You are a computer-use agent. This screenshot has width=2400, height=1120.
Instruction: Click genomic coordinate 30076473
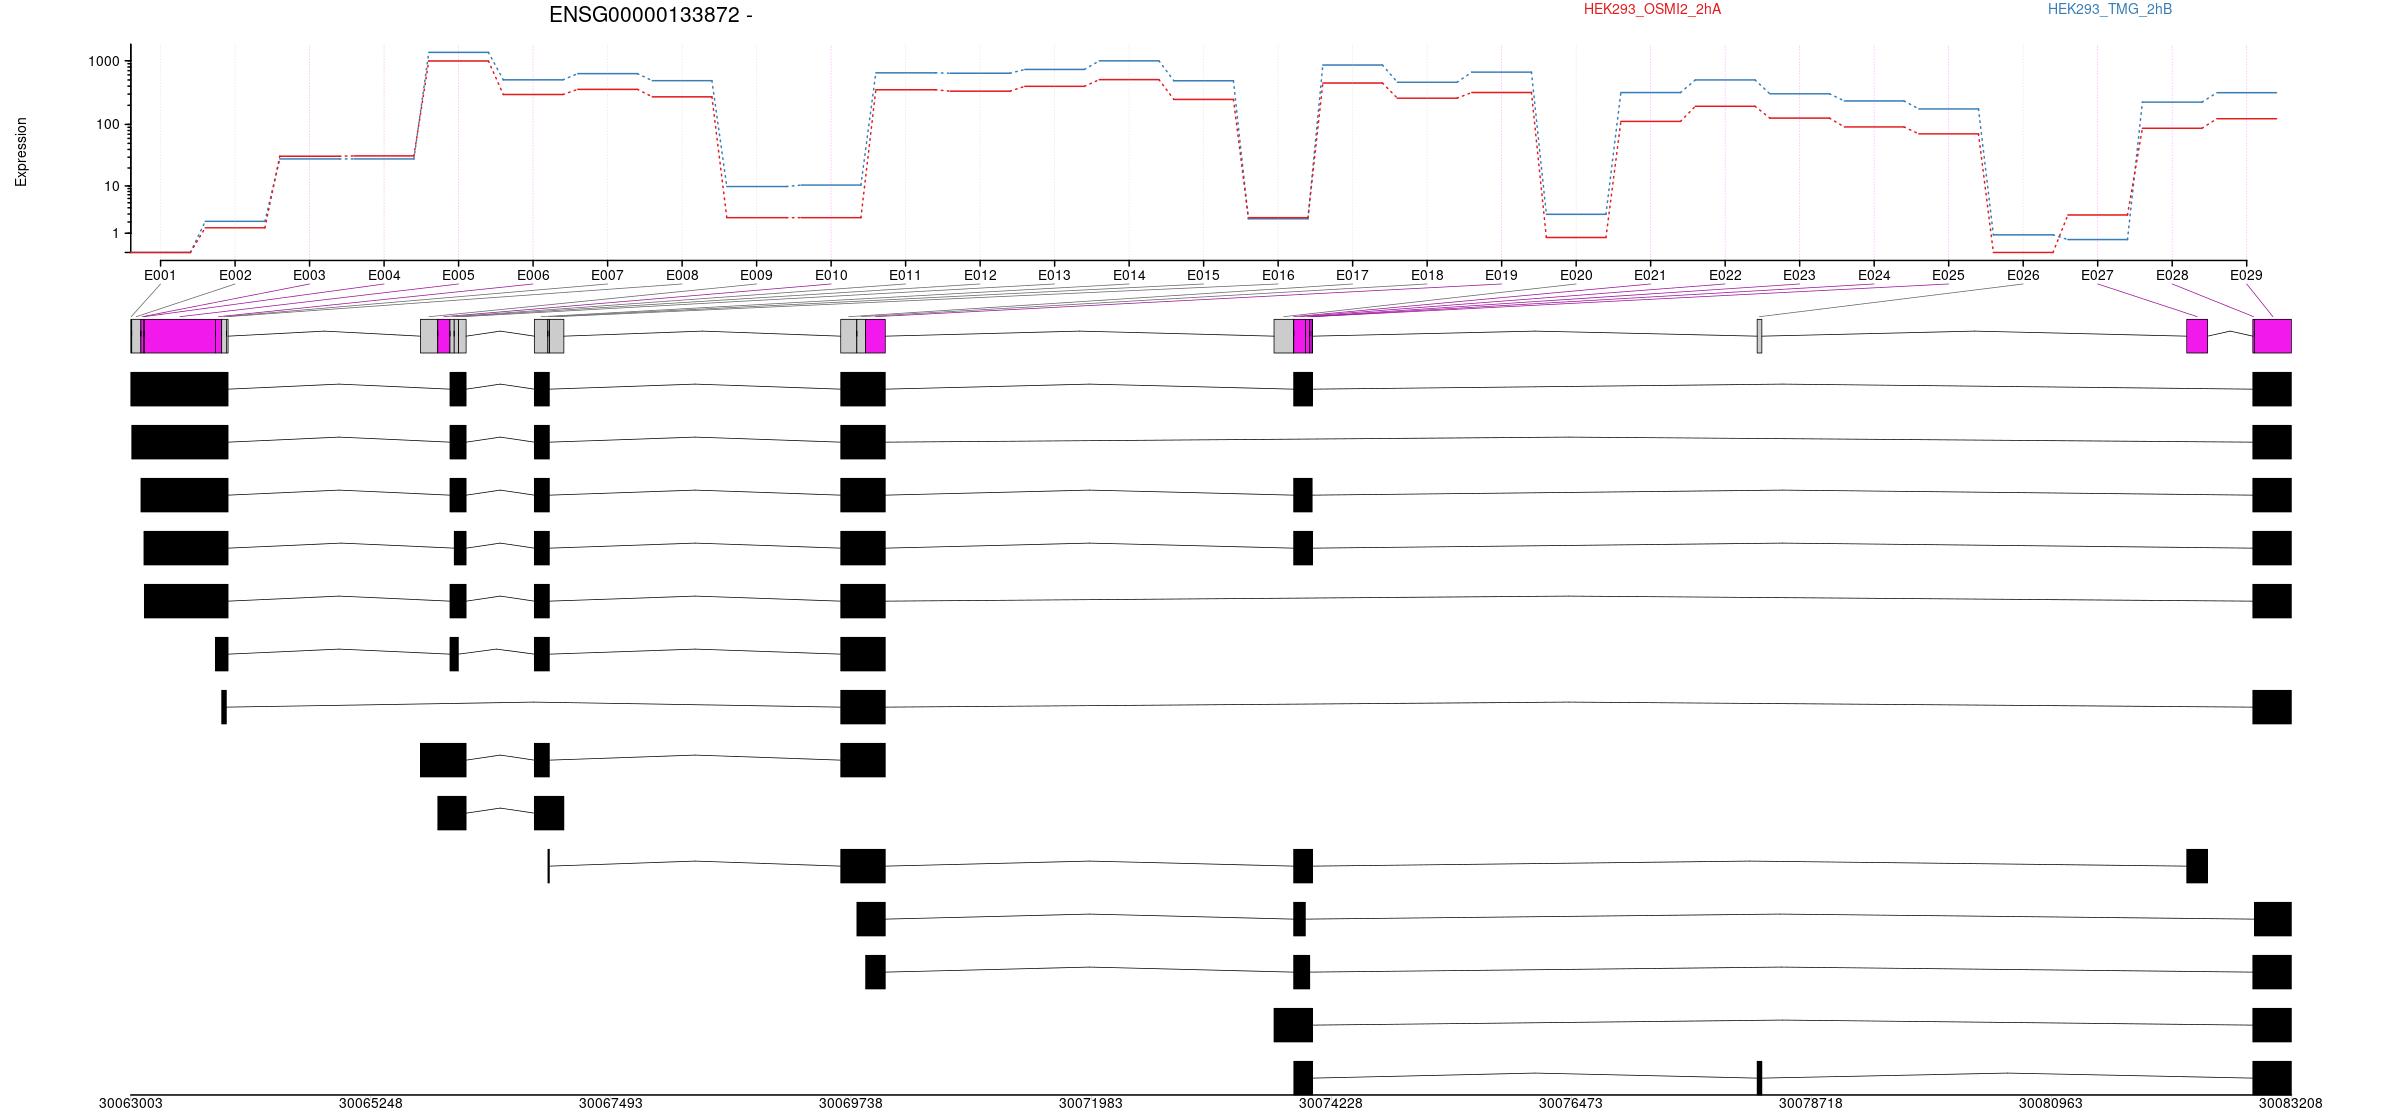[1571, 1104]
